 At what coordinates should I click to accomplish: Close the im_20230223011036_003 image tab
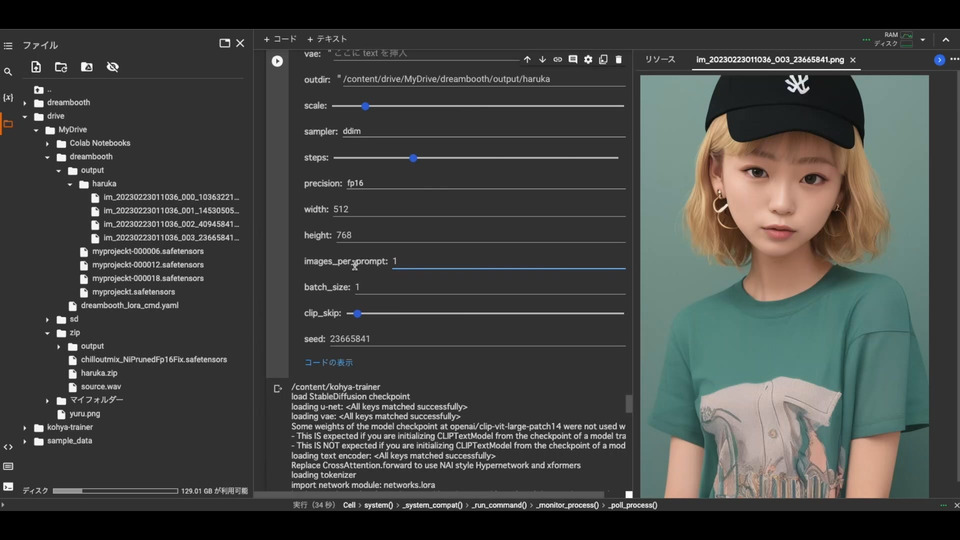(x=853, y=60)
